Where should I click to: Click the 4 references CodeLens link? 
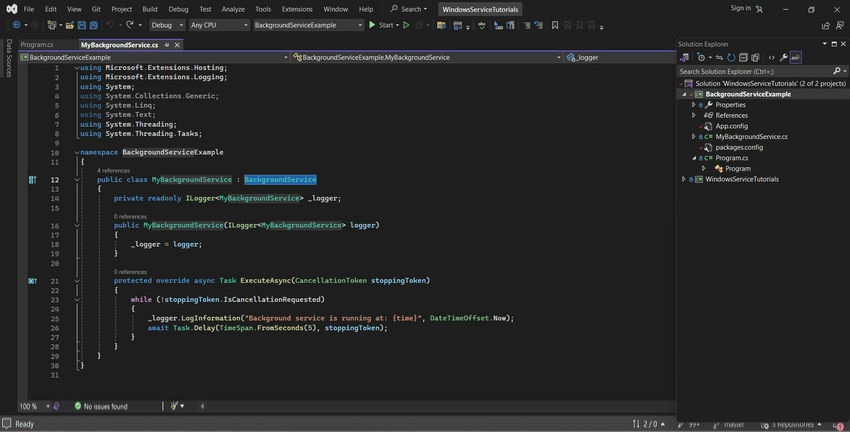coord(113,171)
